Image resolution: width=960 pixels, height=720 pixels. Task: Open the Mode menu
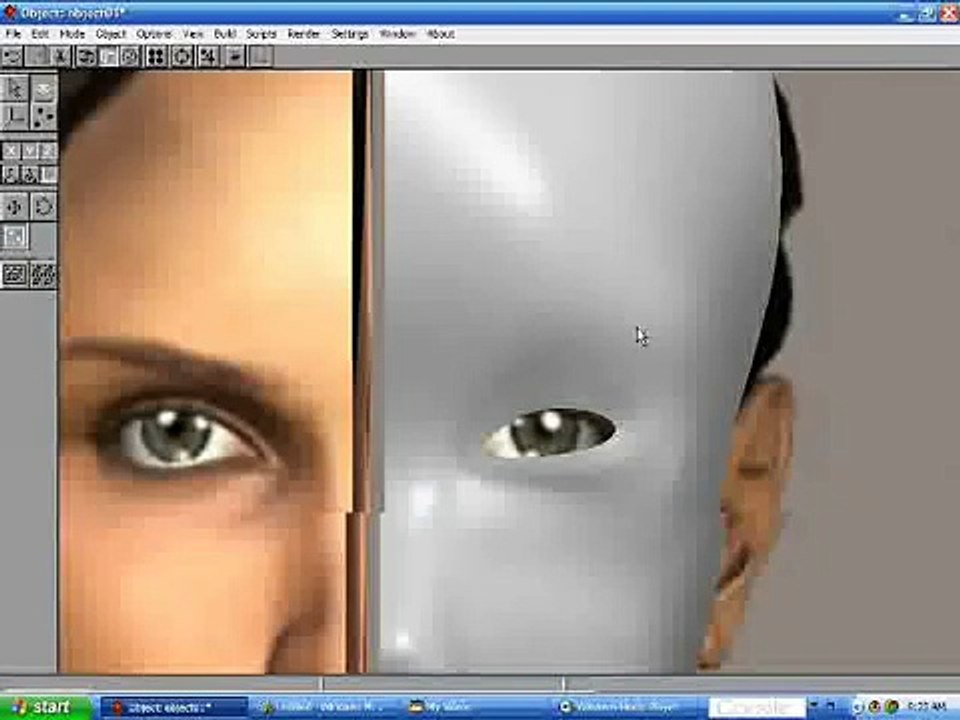coord(72,34)
